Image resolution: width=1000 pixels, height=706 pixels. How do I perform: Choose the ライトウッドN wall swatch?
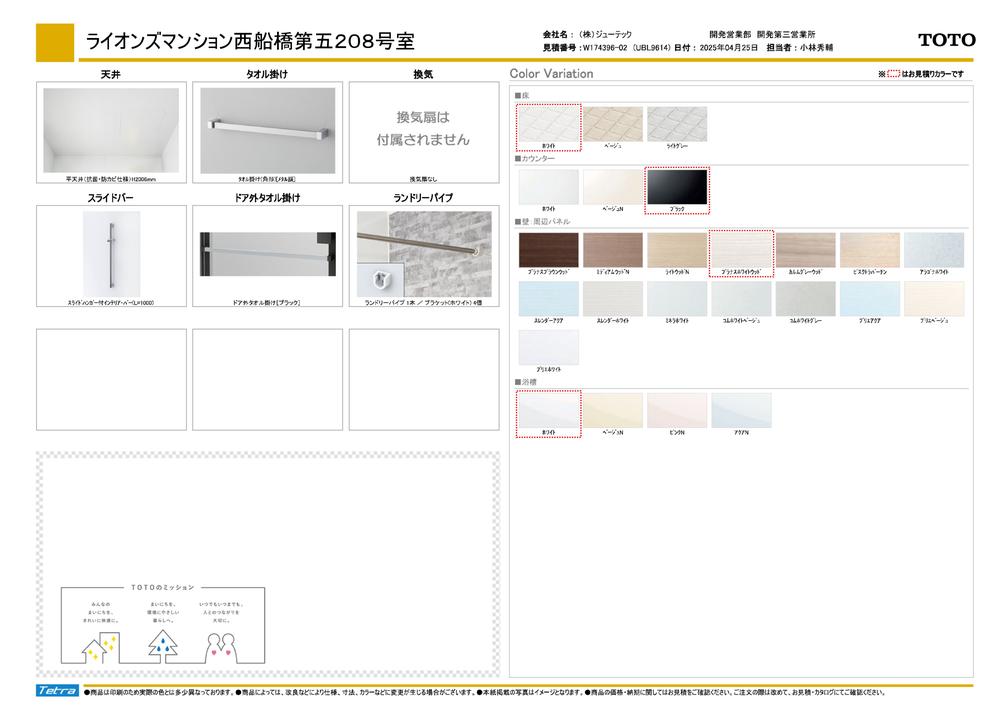(x=677, y=250)
